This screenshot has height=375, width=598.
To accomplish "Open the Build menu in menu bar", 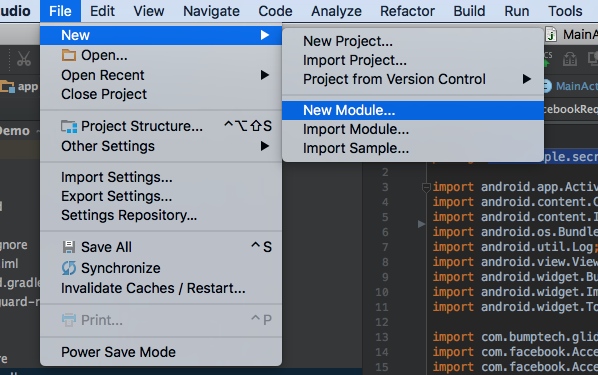I will click(x=469, y=11).
